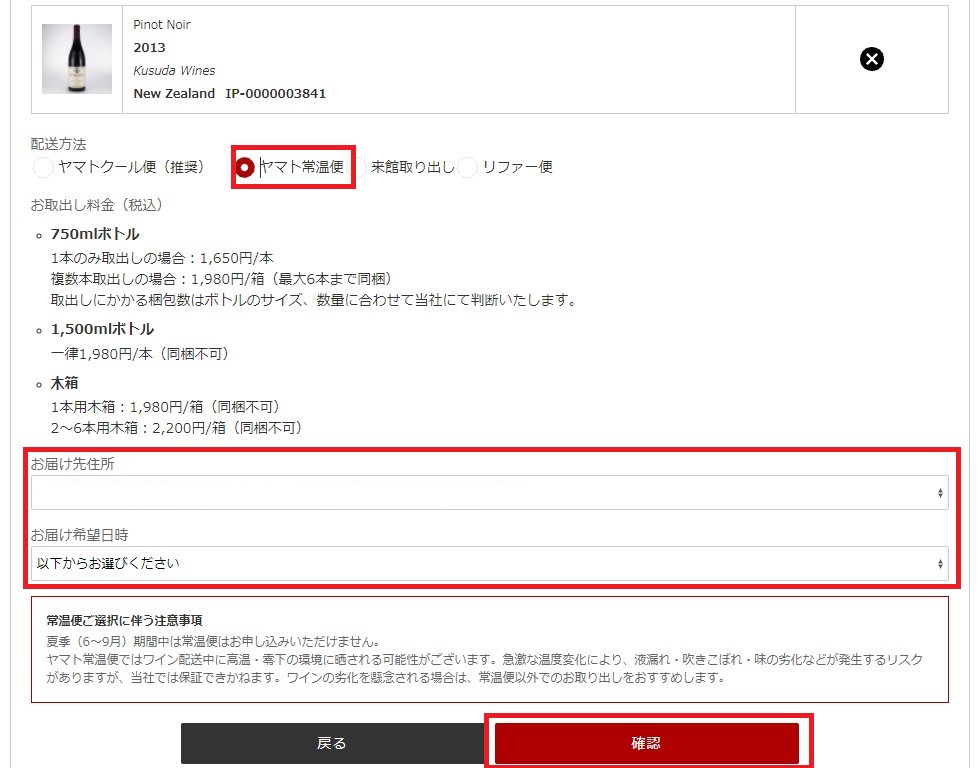Click the 2013 vintage year text
978x768 pixels.
[150, 47]
